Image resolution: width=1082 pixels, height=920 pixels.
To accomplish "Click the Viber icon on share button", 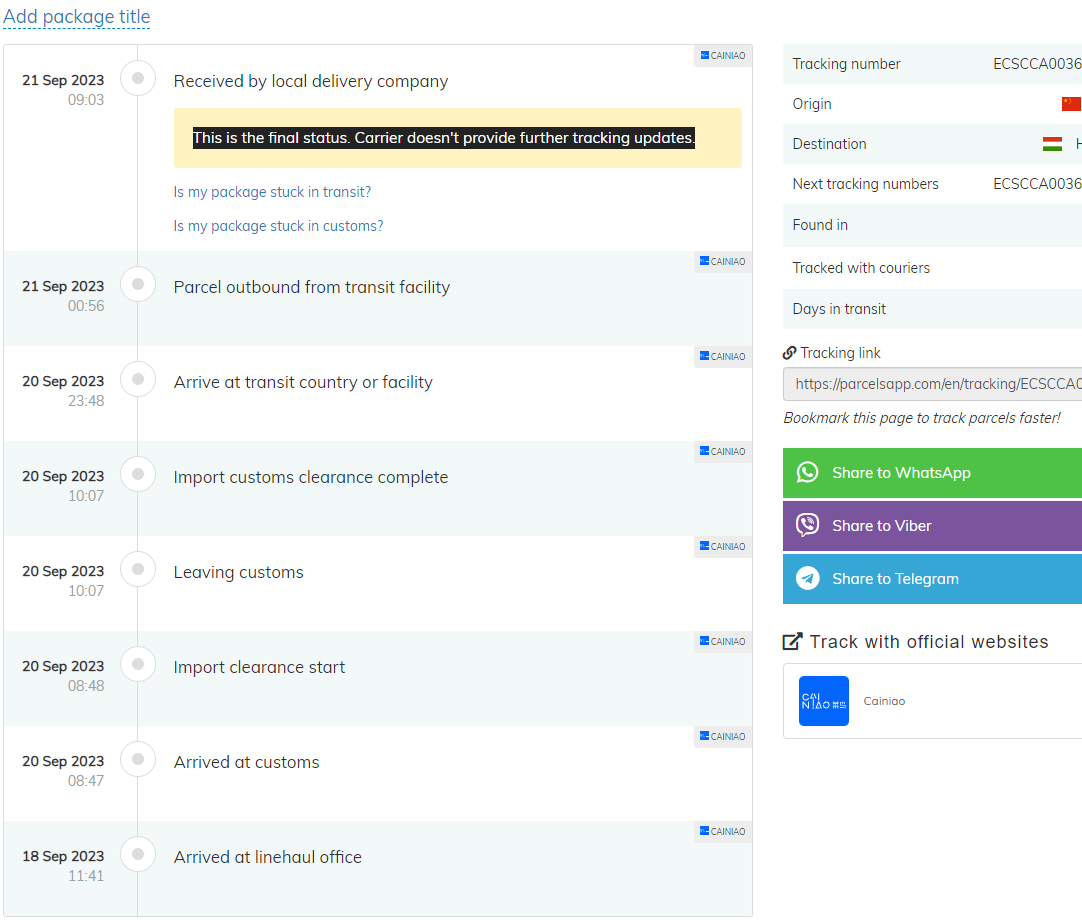I will (x=808, y=526).
